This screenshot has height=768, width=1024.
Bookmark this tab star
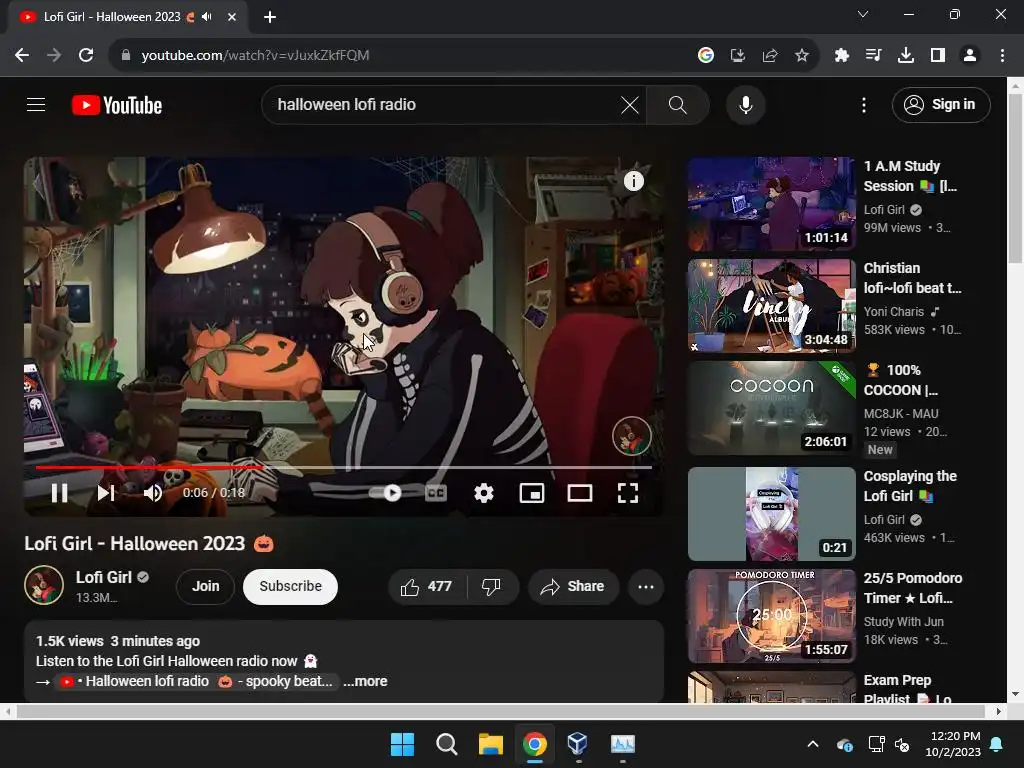pos(802,56)
